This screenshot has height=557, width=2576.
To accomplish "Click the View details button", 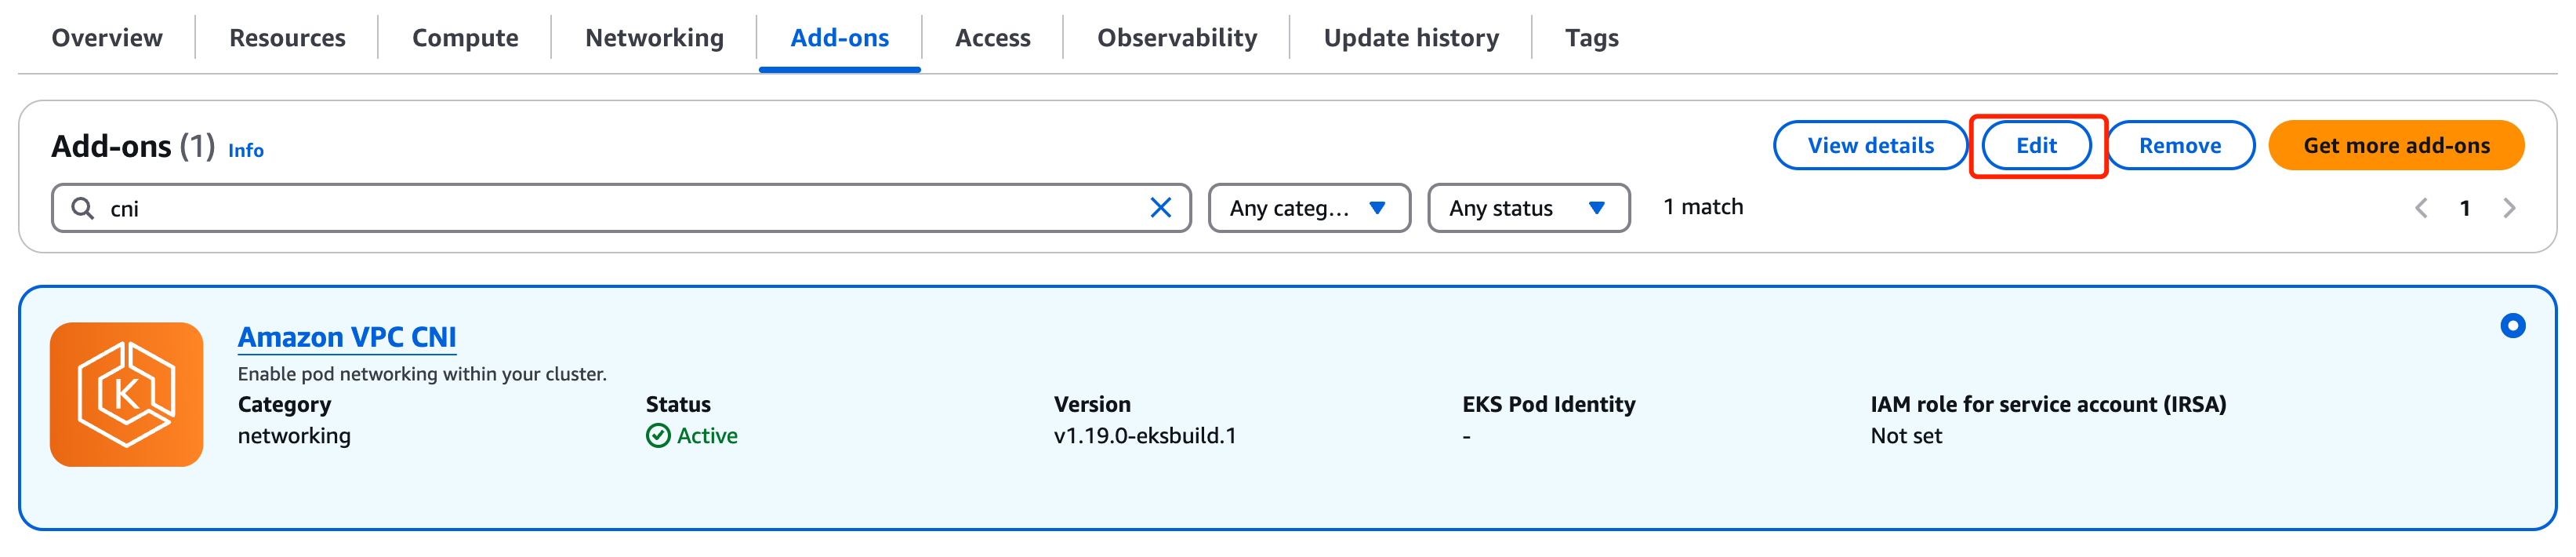I will click(x=1870, y=146).
